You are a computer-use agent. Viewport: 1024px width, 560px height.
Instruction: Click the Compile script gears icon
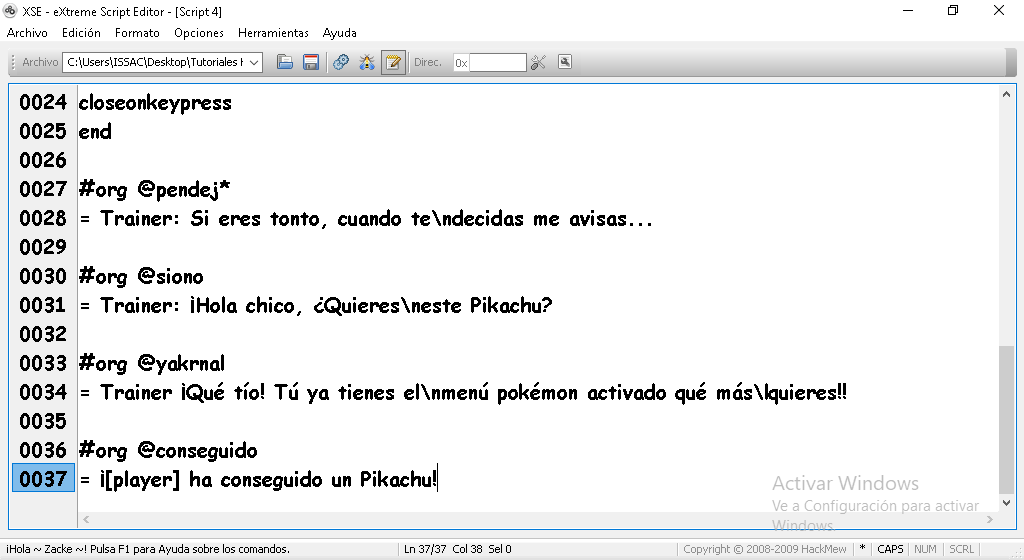pos(341,62)
